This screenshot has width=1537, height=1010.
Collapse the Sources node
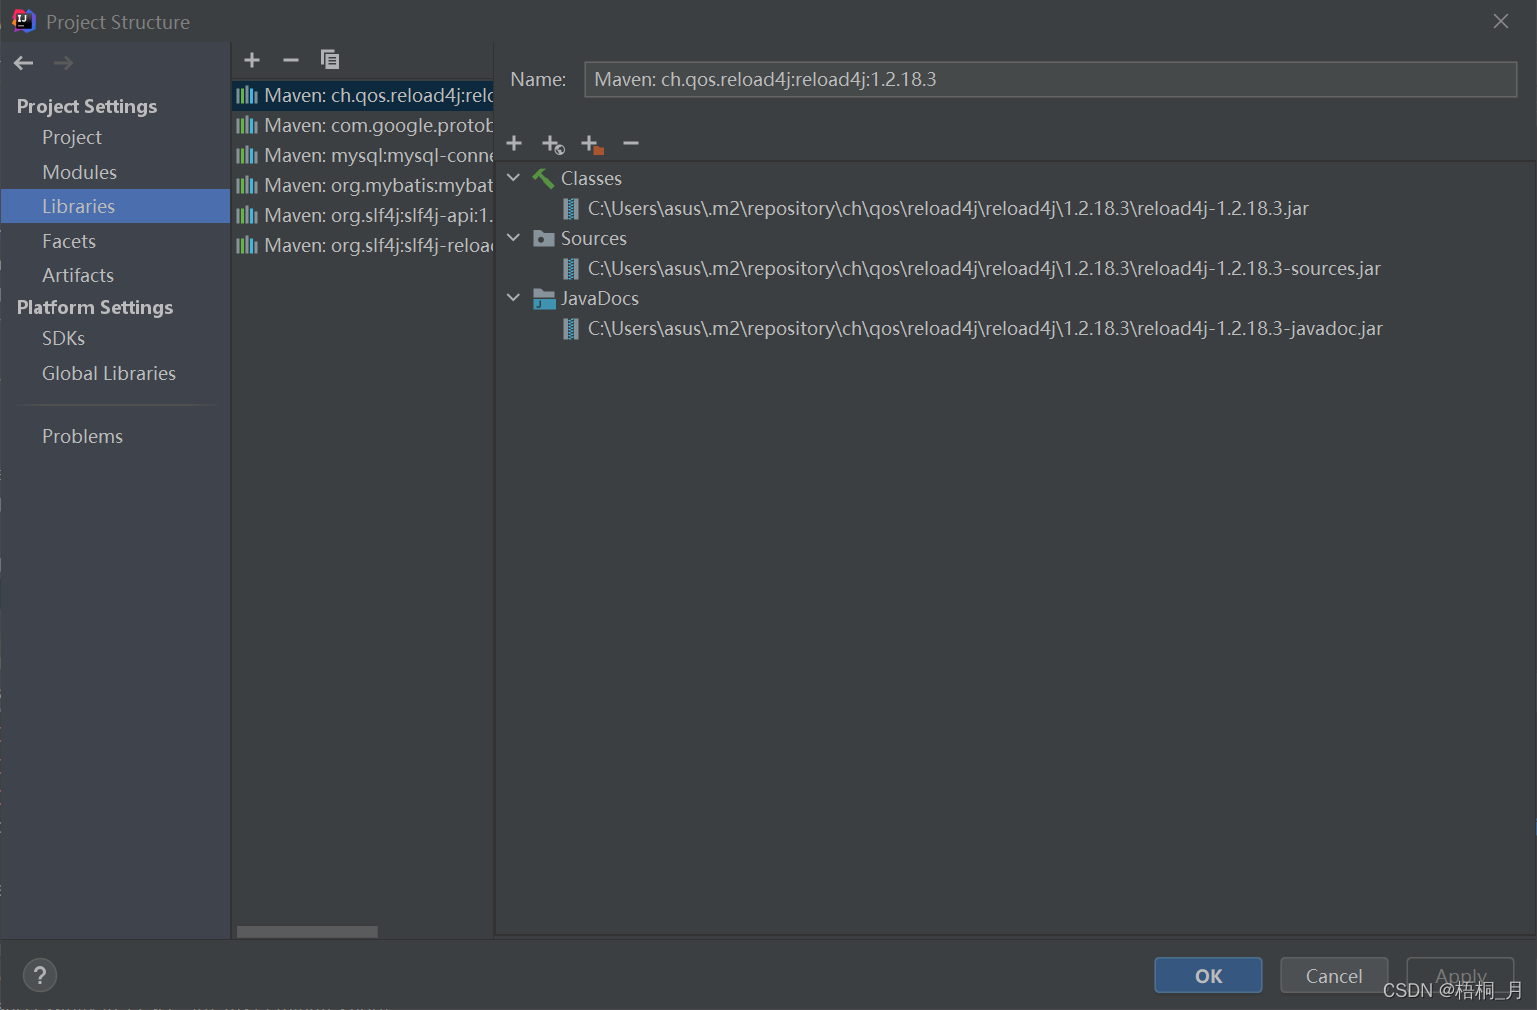pos(514,238)
